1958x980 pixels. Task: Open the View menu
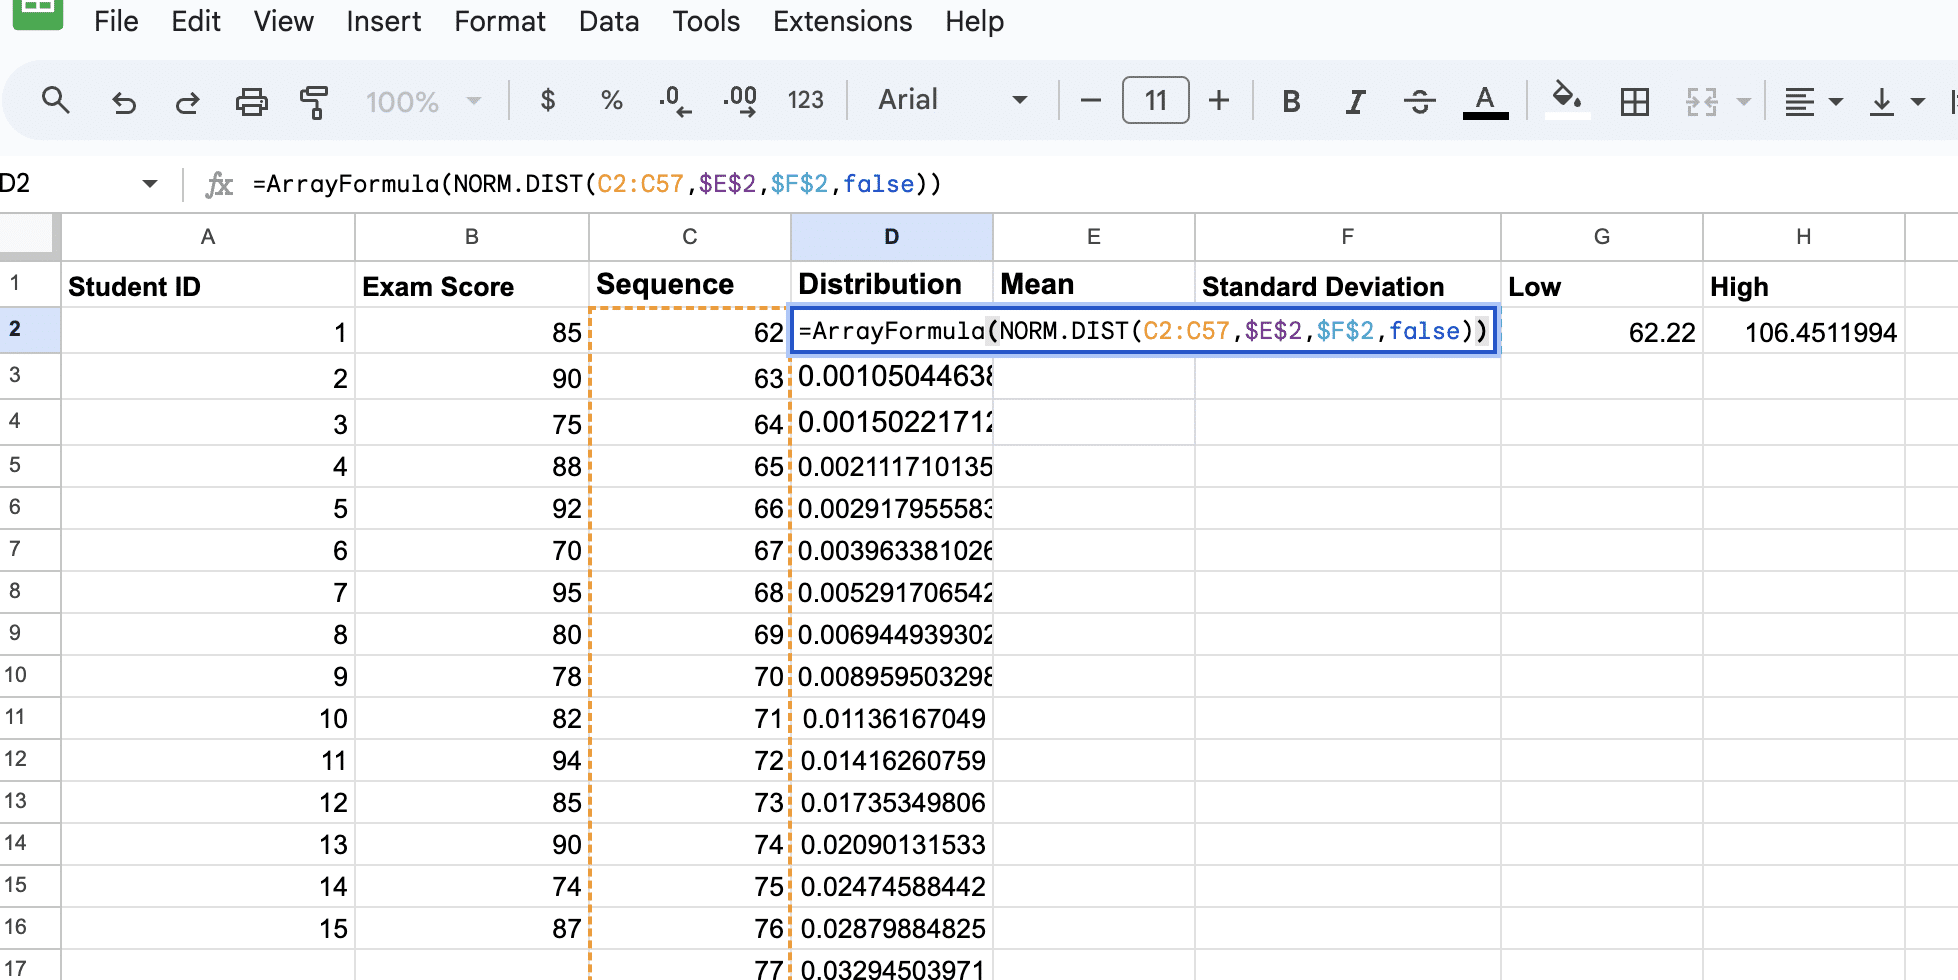click(x=283, y=21)
